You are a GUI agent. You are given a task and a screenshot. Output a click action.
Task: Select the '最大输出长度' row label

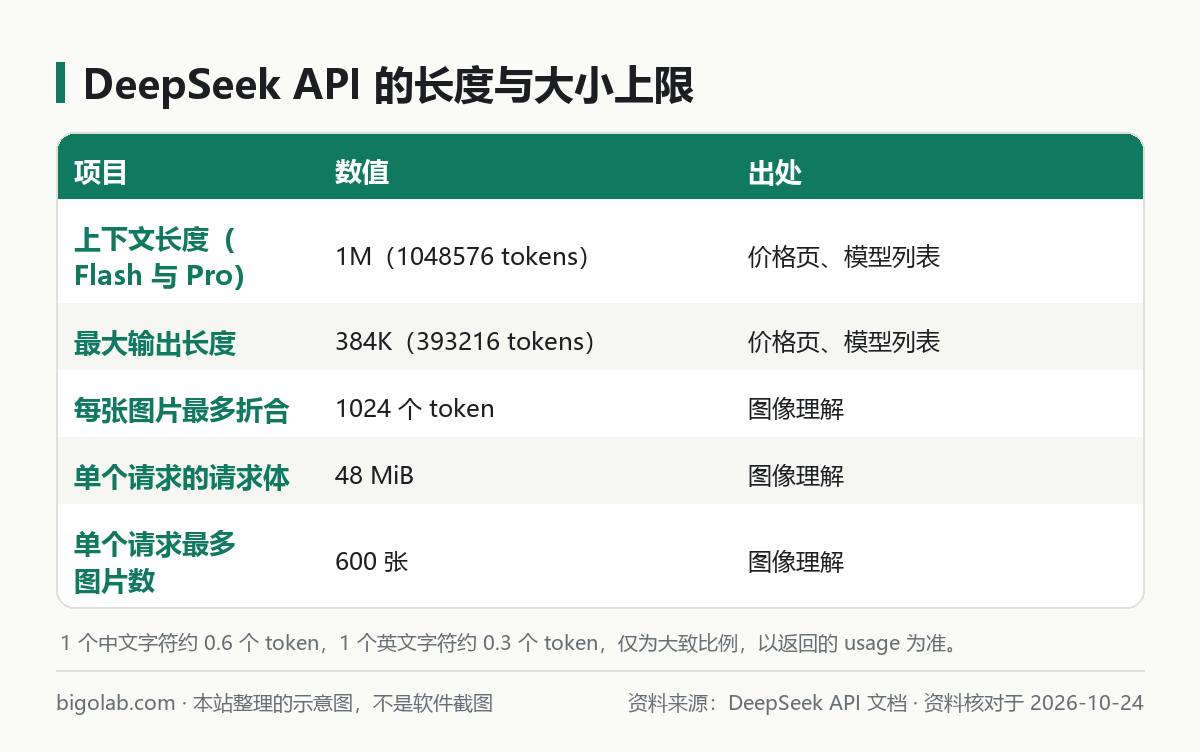pyautogui.click(x=155, y=343)
